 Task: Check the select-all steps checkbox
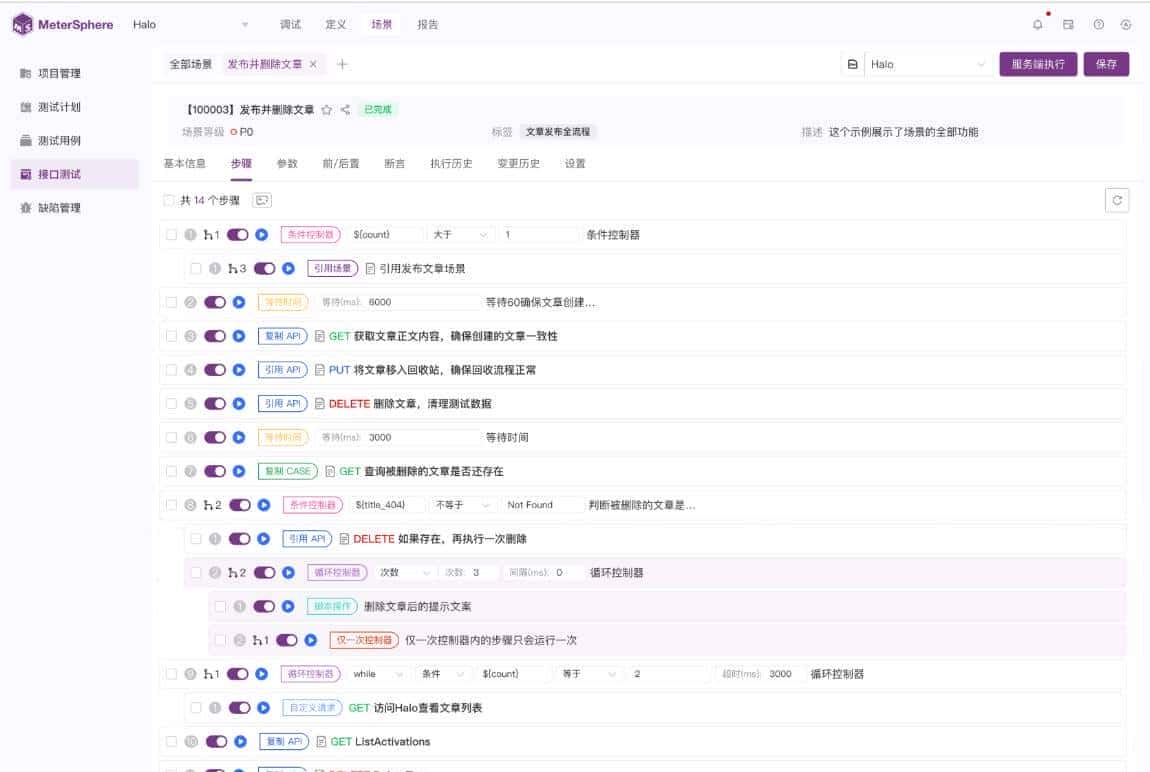pyautogui.click(x=168, y=200)
